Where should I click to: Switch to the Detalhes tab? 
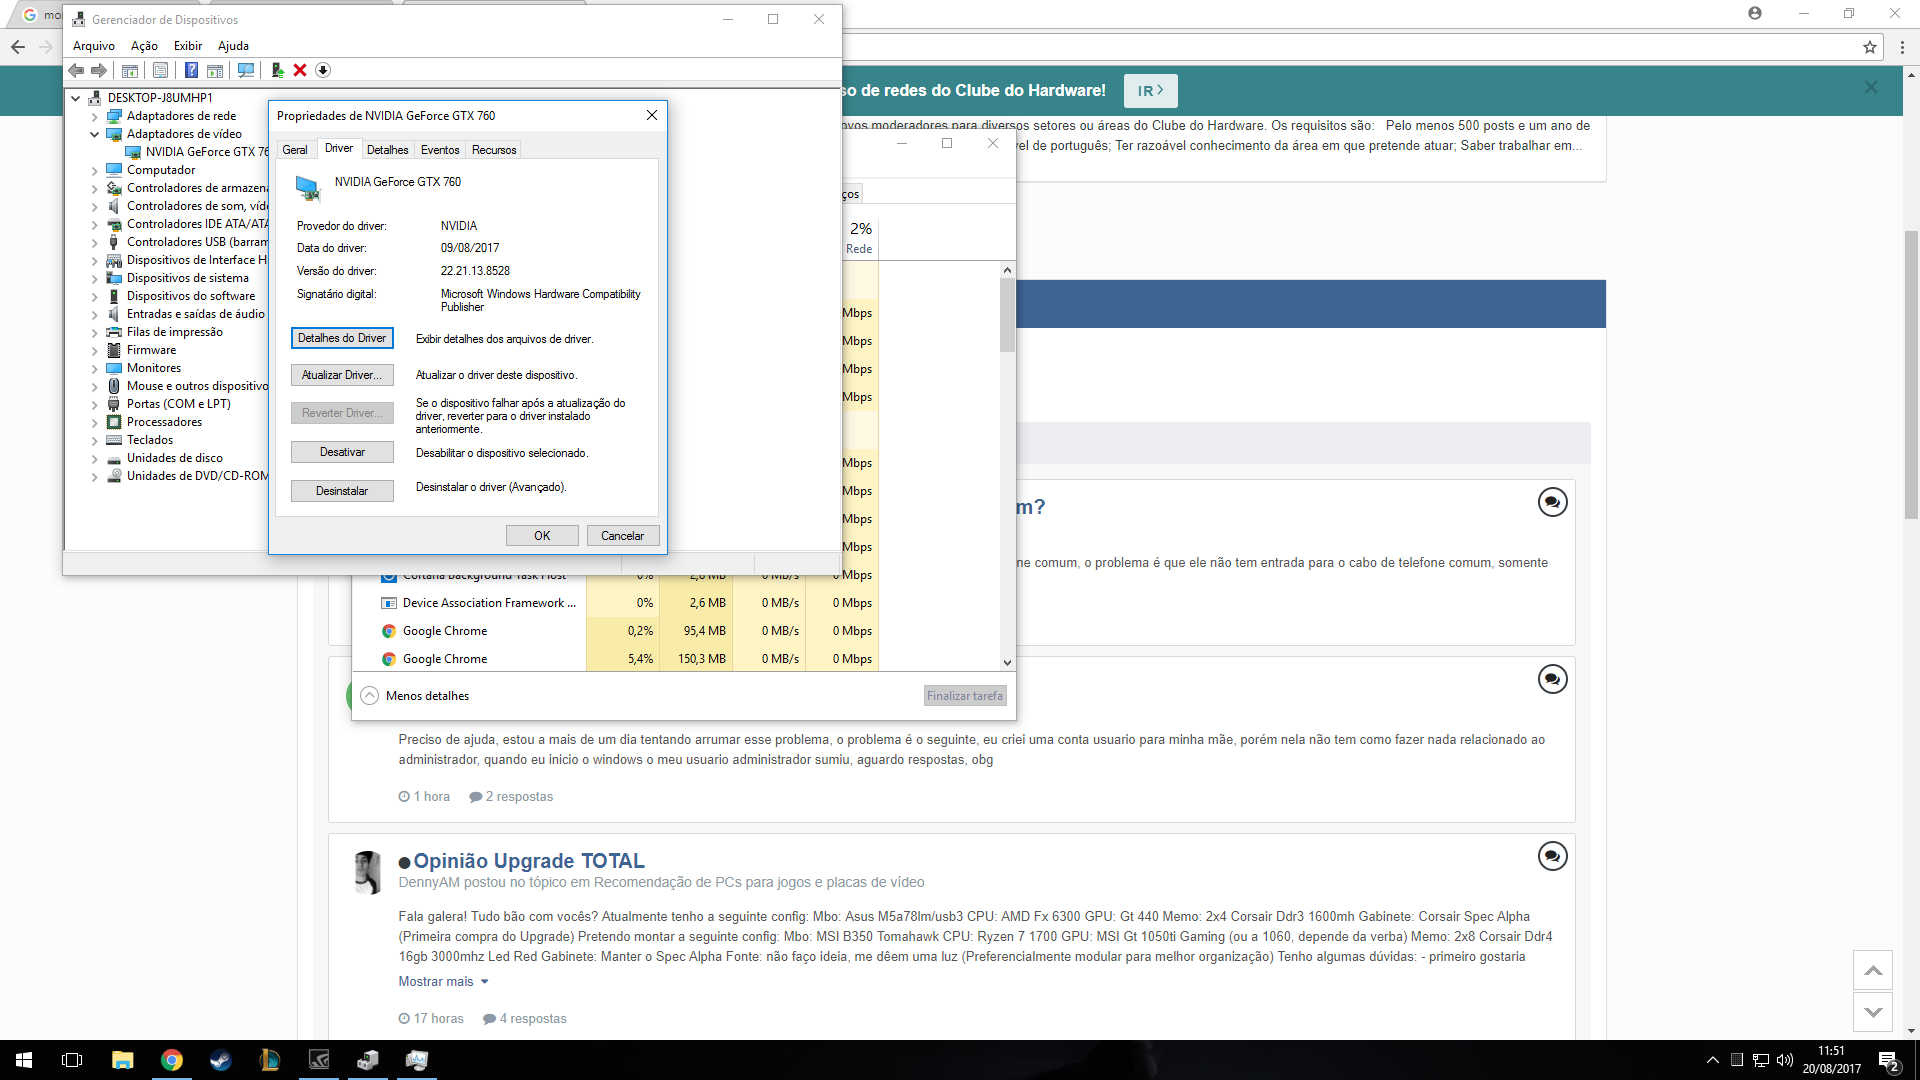pos(387,150)
